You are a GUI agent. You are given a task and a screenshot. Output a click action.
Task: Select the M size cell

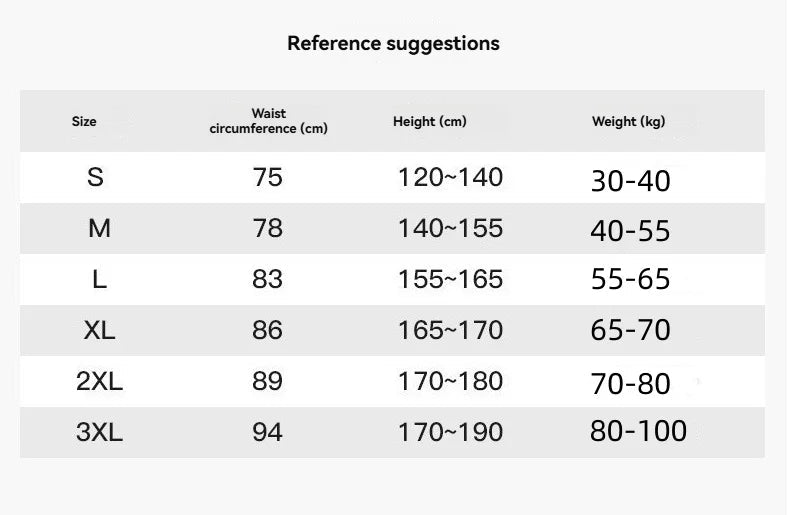[x=99, y=228]
